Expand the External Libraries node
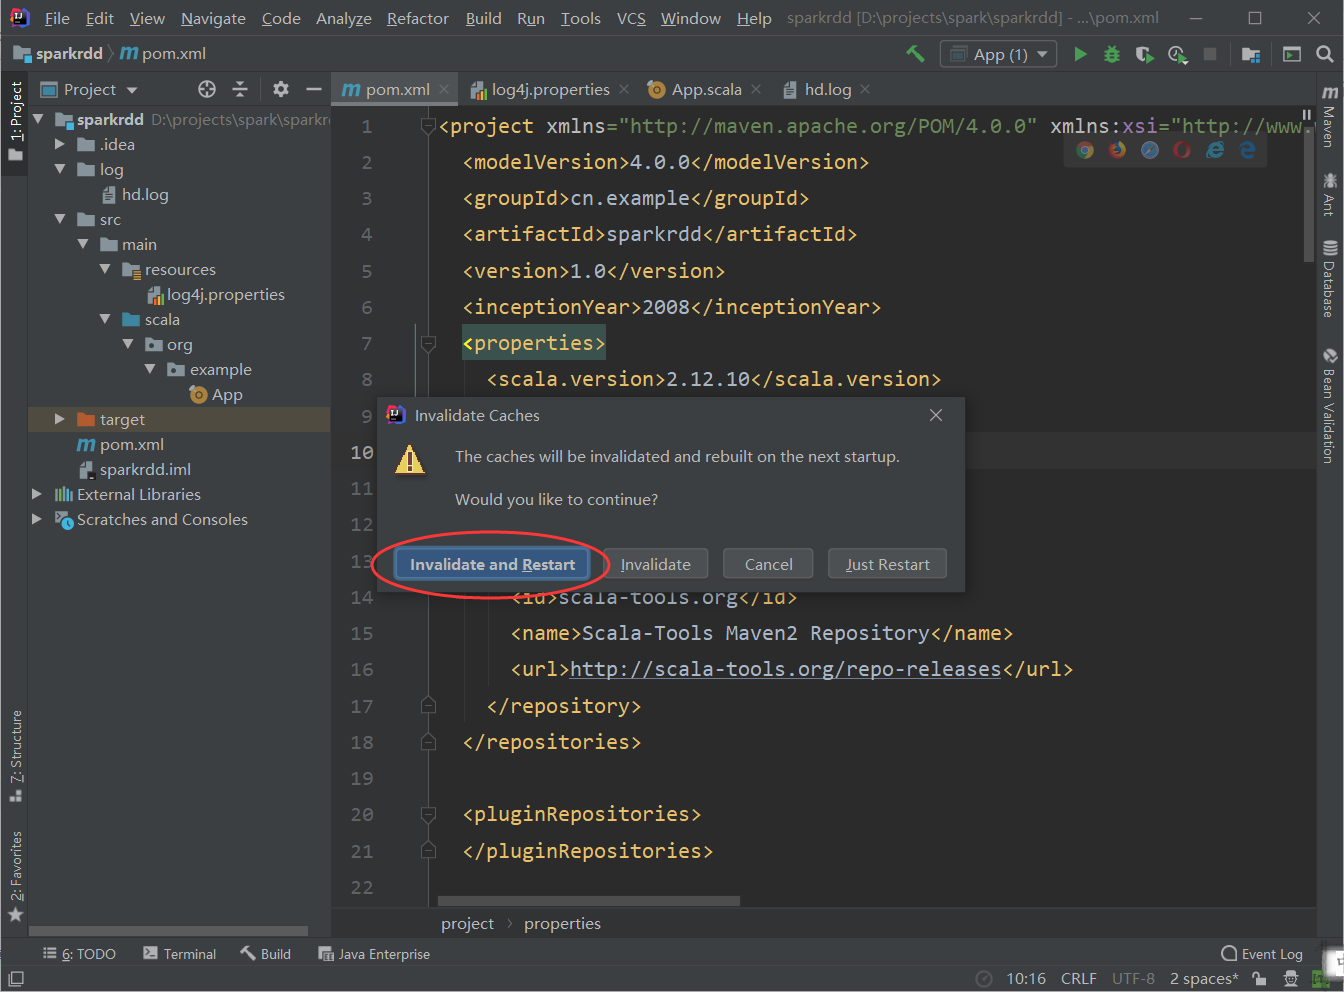This screenshot has height=992, width=1344. [x=36, y=494]
